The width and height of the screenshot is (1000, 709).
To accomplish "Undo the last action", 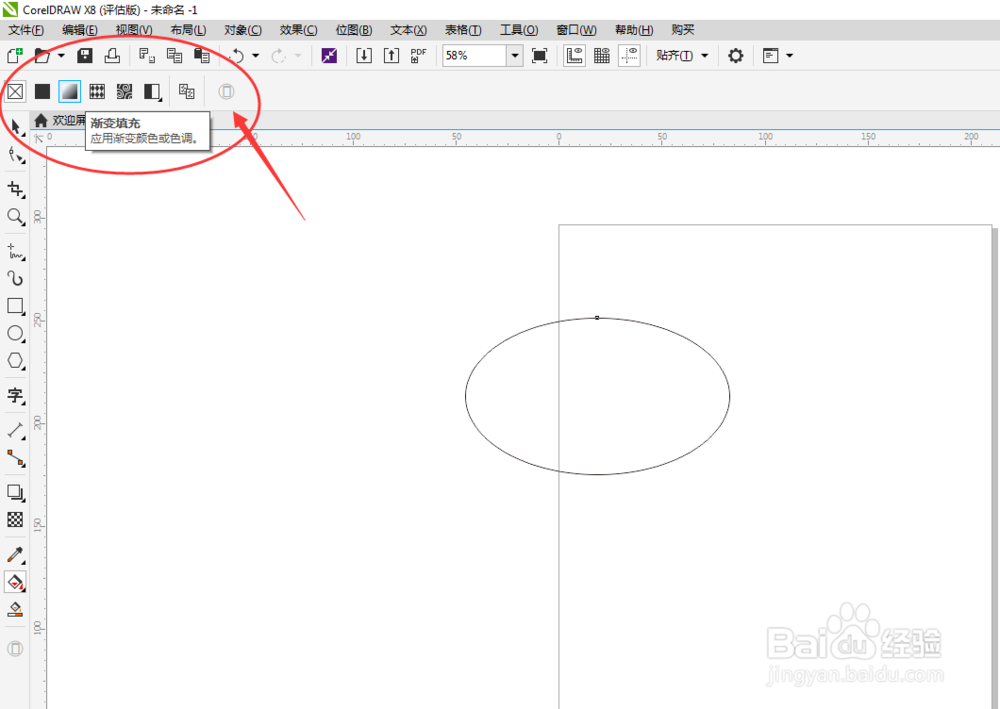I will 237,55.
